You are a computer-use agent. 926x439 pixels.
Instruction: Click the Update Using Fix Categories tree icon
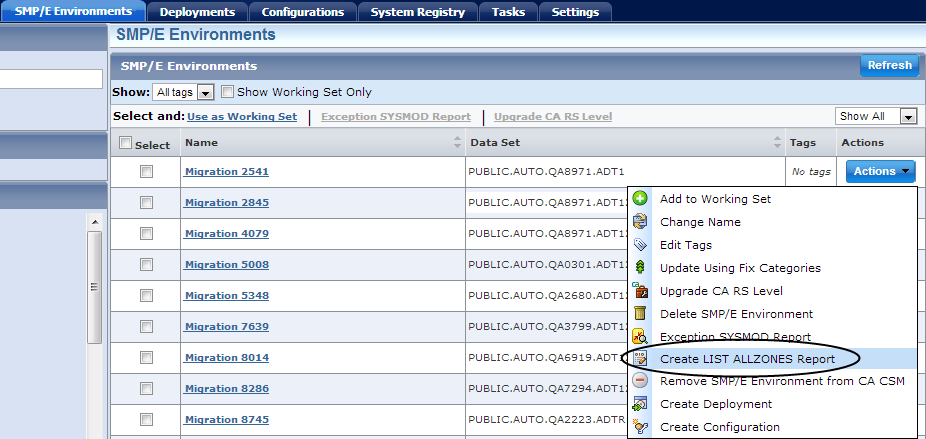tap(640, 268)
